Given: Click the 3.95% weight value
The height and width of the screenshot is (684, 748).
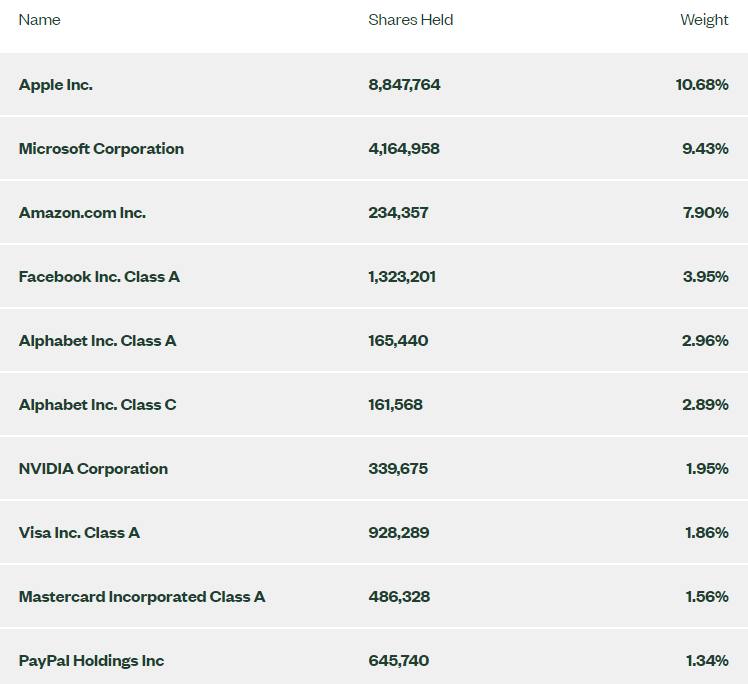Looking at the screenshot, I should pos(706,277).
